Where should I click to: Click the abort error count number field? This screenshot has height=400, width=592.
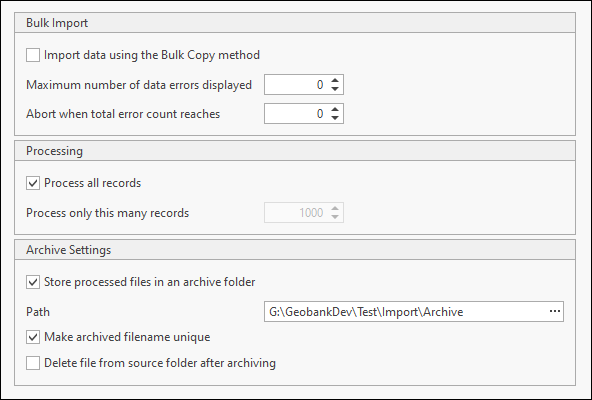tap(297, 114)
